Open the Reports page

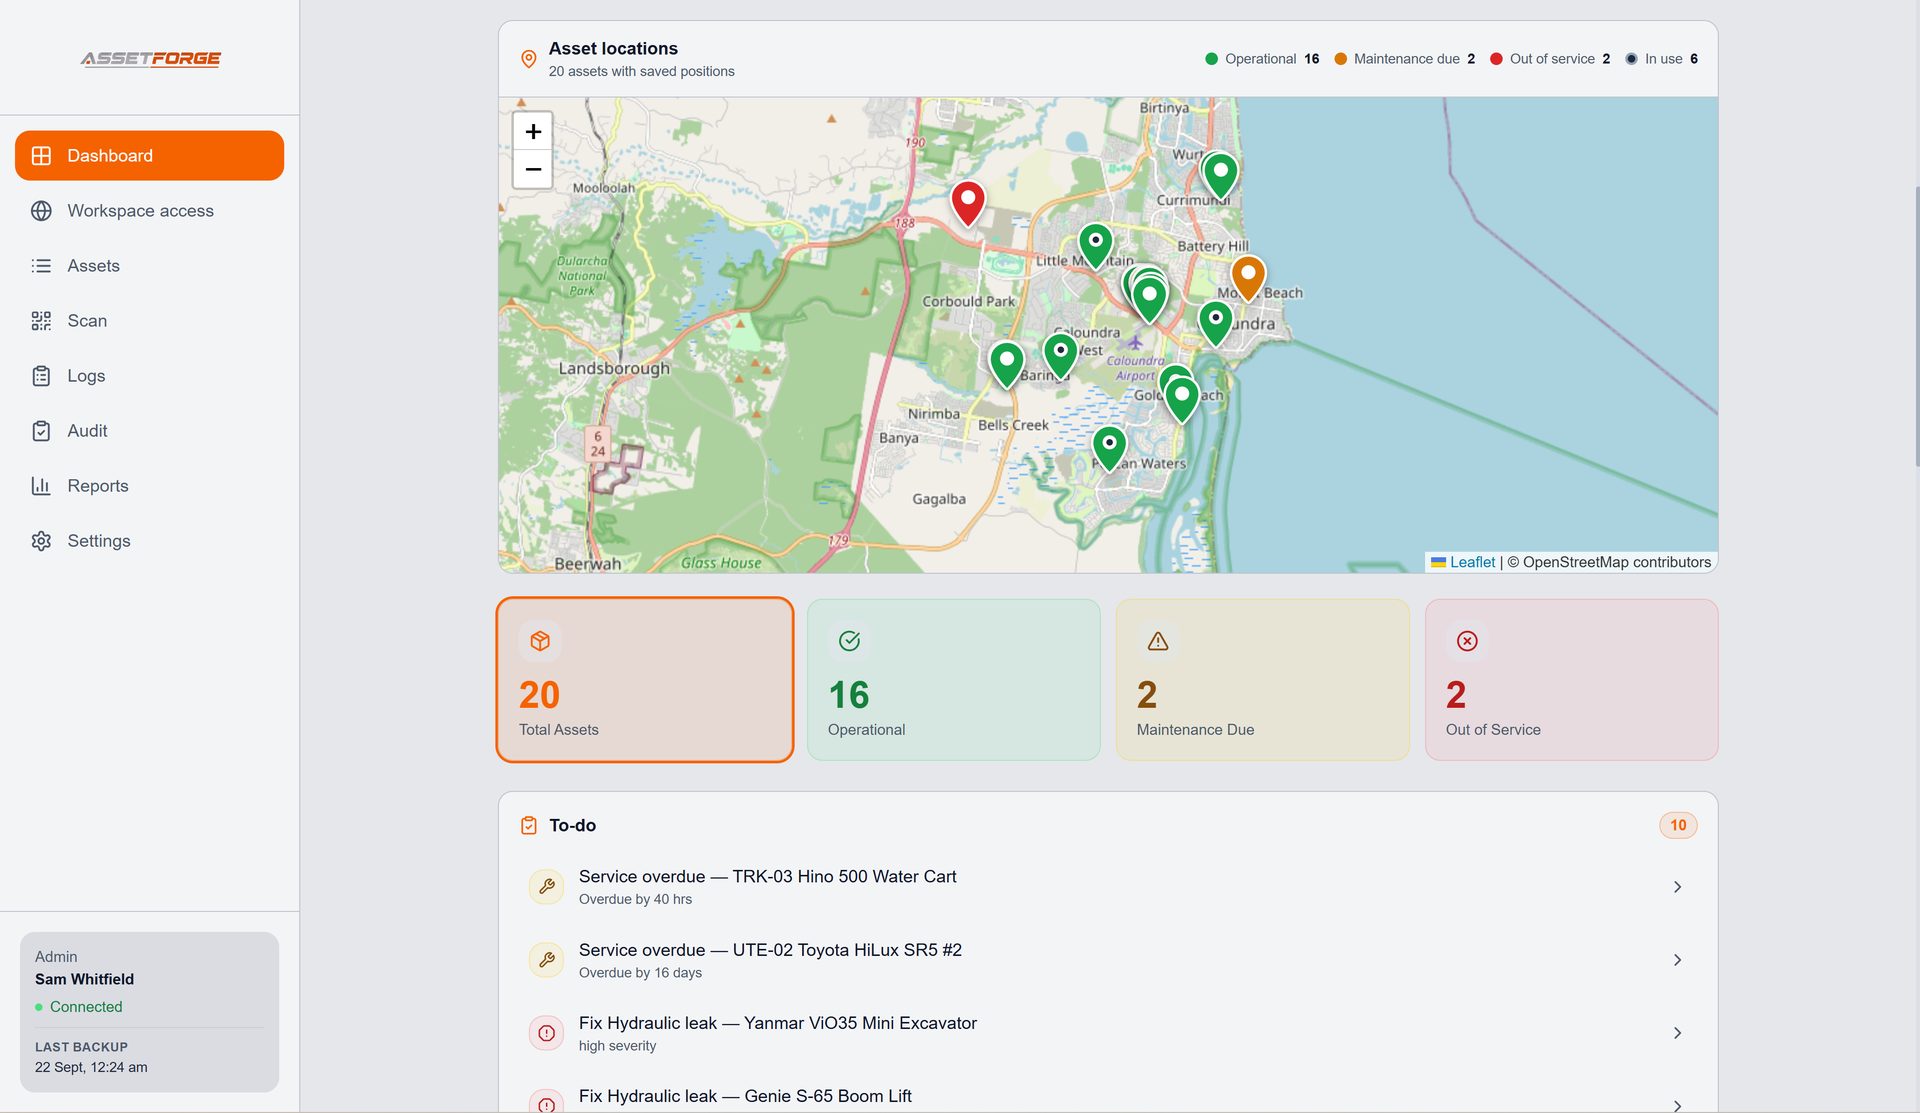[x=149, y=485]
